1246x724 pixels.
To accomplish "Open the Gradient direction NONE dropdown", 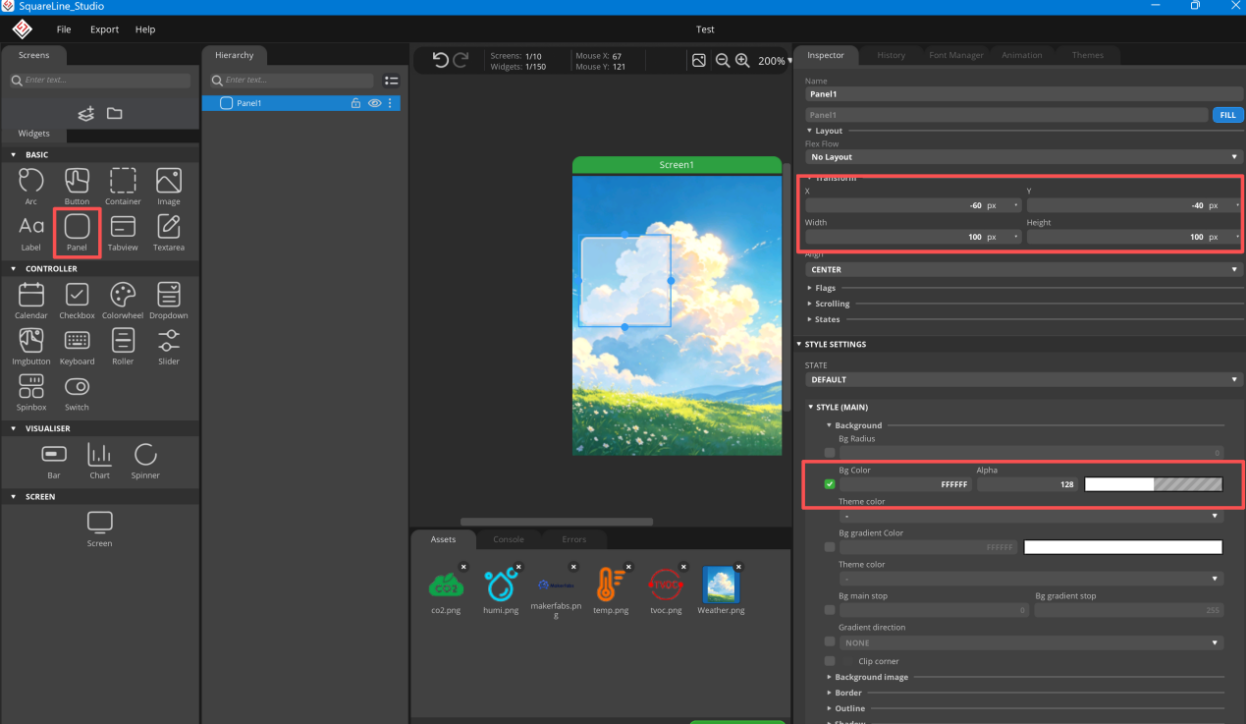I will point(1031,643).
